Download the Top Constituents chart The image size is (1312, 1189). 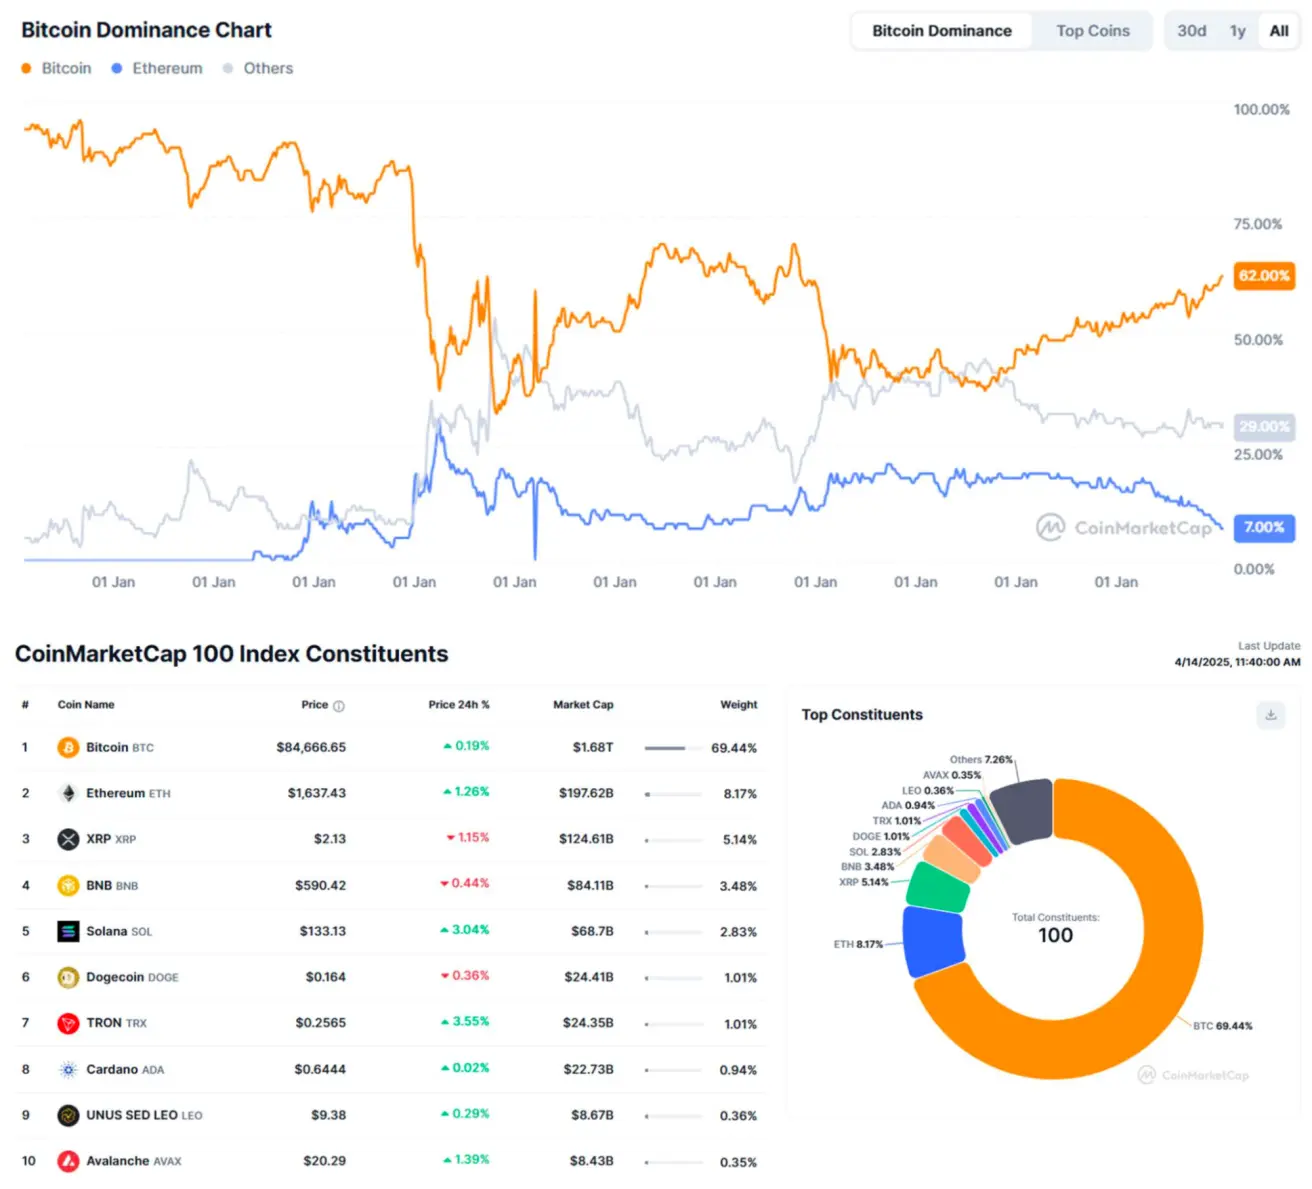(x=1271, y=715)
